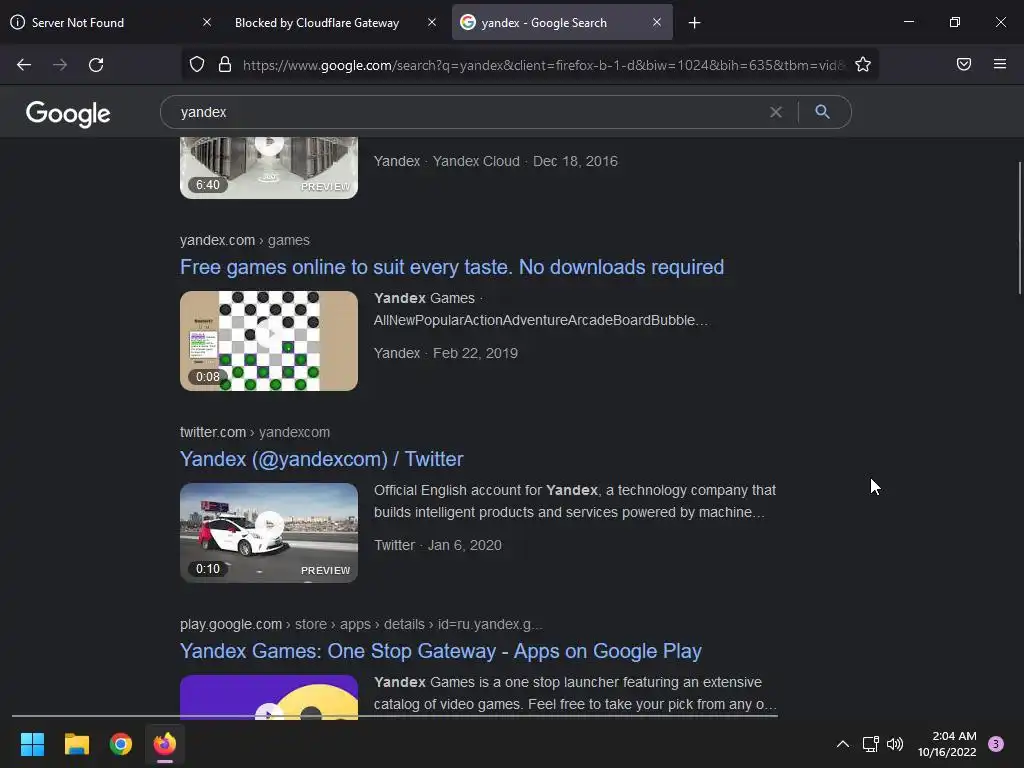
Task: Click the forward navigation arrow
Action: click(60, 65)
